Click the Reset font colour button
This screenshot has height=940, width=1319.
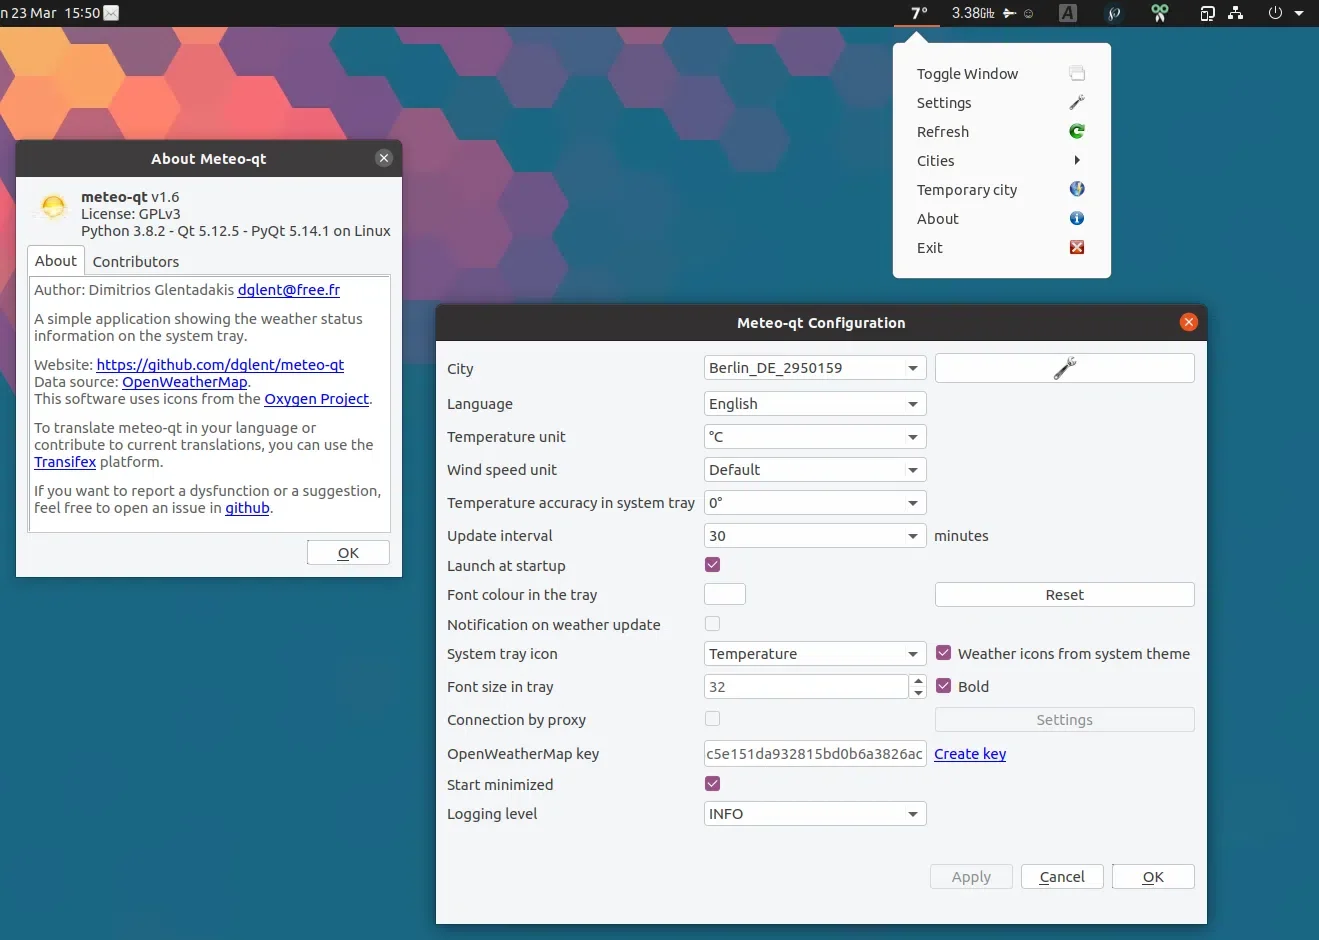(1064, 595)
